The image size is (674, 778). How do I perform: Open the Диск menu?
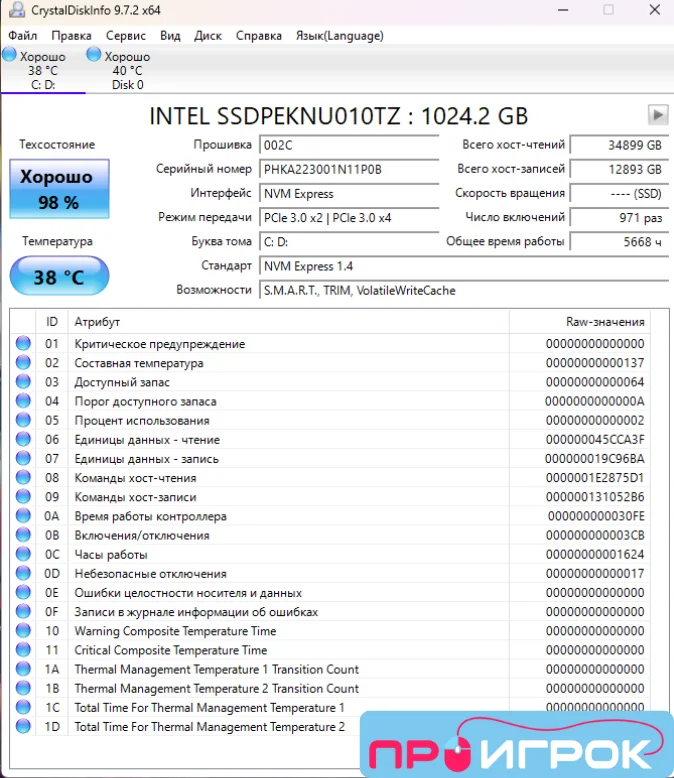click(x=208, y=36)
